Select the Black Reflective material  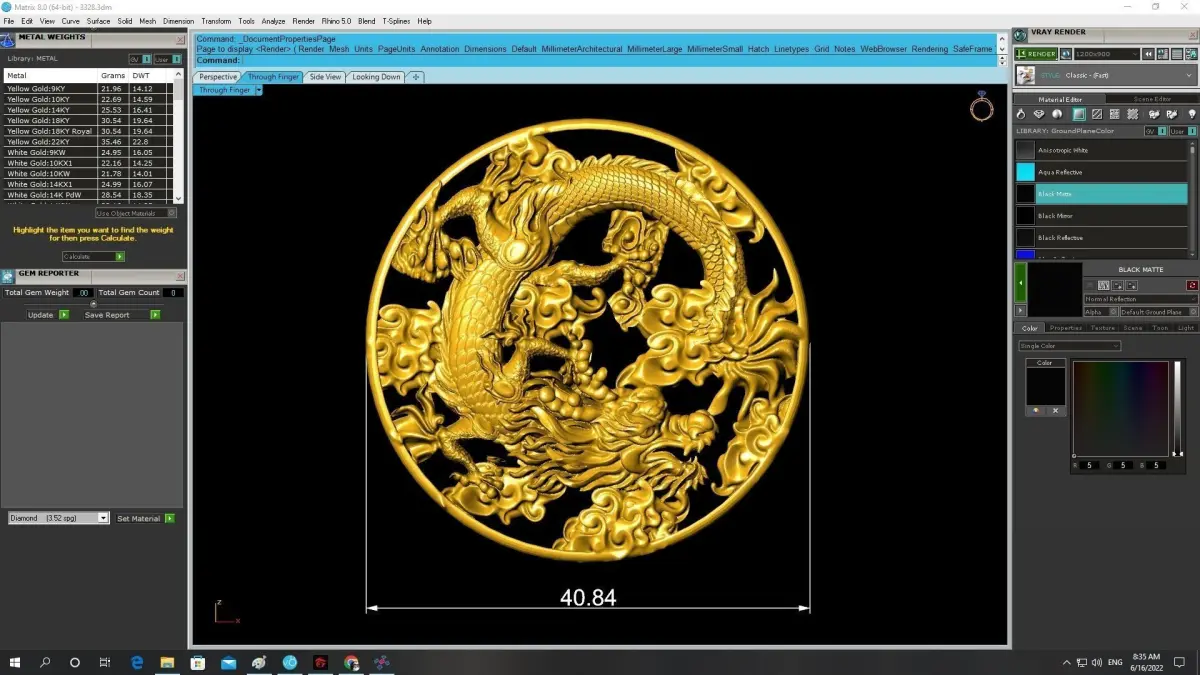pyautogui.click(x=1101, y=237)
